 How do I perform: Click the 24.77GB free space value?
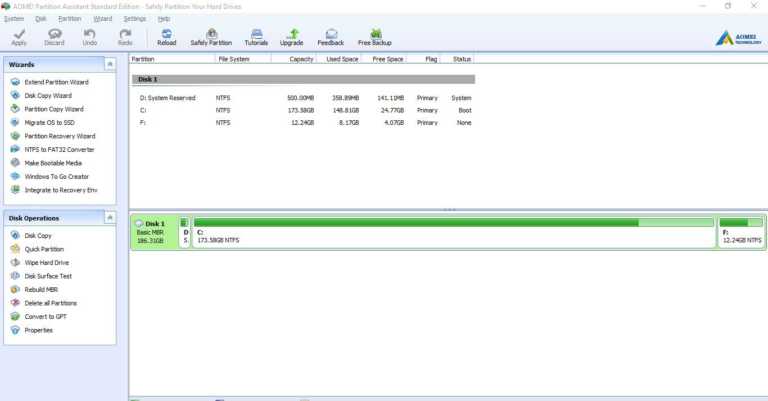392,111
